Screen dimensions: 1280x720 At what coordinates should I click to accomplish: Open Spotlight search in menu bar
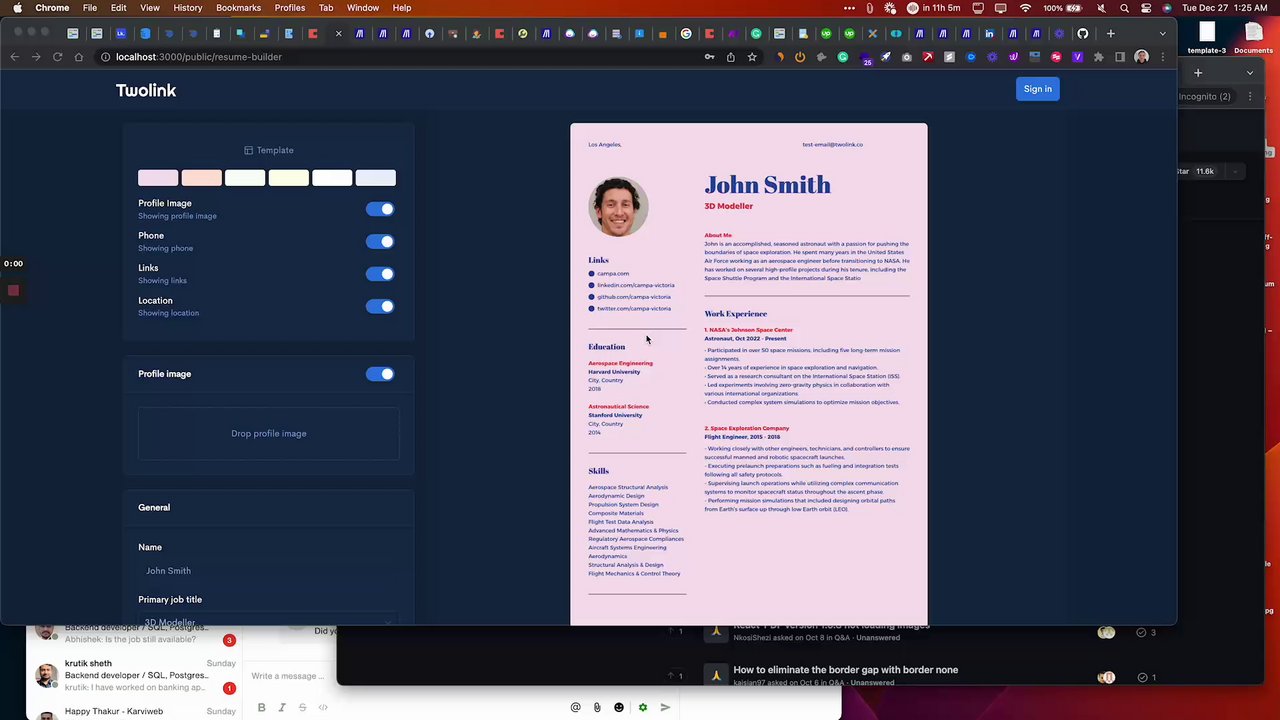pyautogui.click(x=1125, y=8)
